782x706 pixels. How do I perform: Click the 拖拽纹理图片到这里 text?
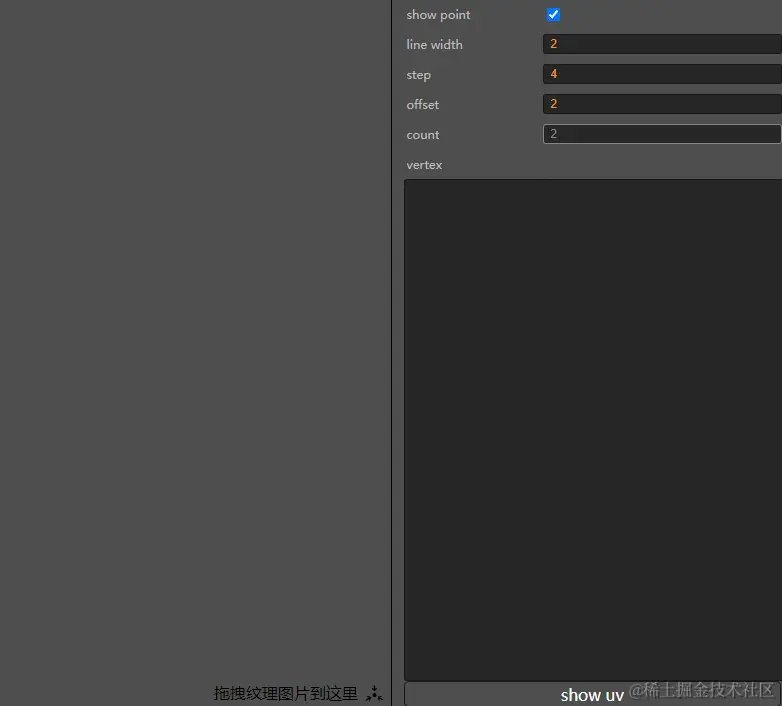point(285,694)
